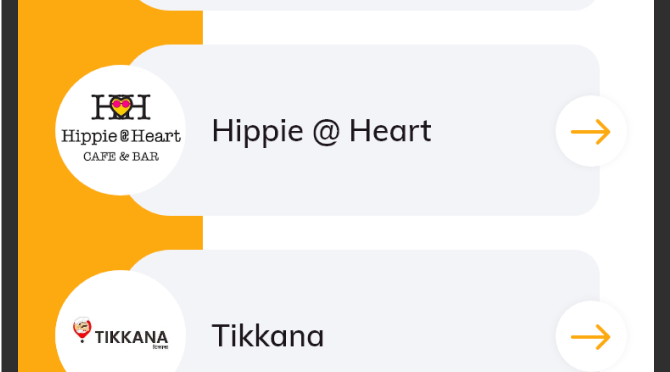Select the Tikkana restaurant name

pos(268,336)
